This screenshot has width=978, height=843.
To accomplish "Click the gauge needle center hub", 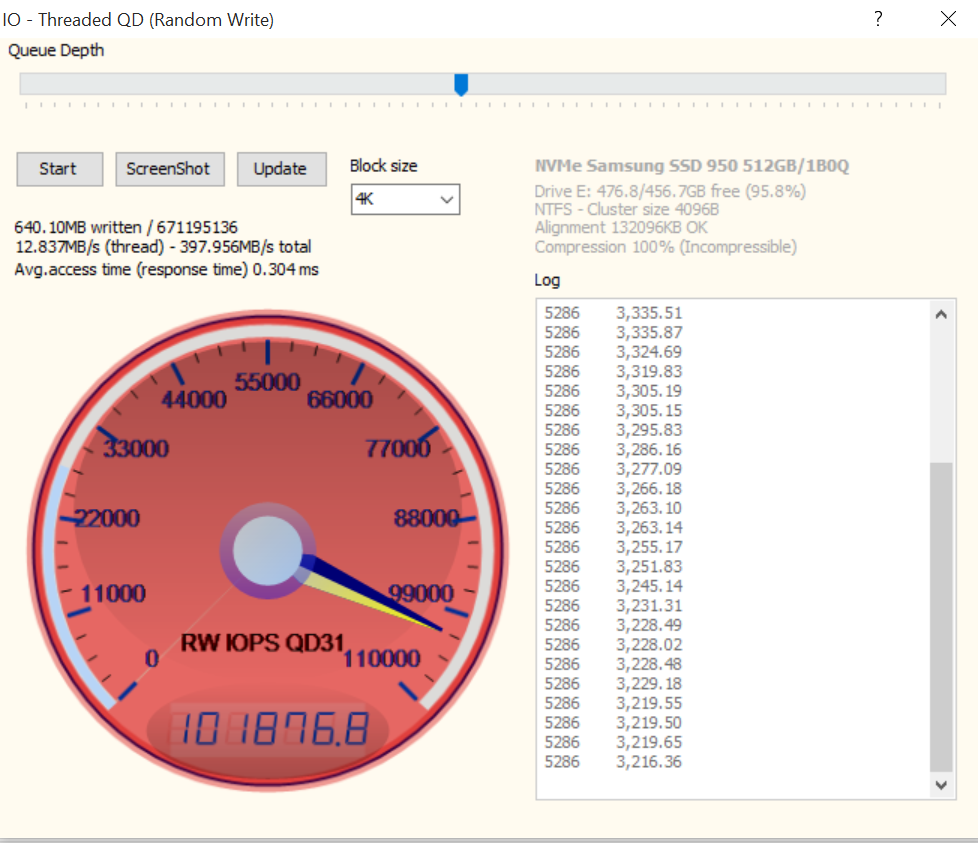I will tap(267, 550).
